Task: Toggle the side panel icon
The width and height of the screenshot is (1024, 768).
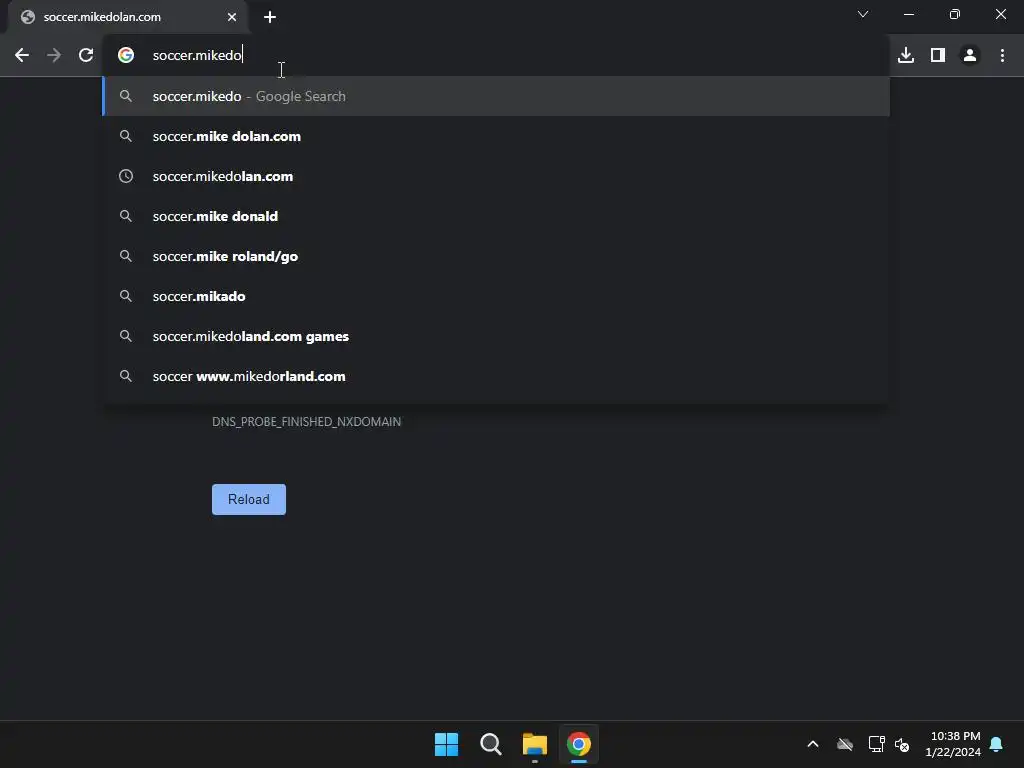Action: click(x=938, y=56)
